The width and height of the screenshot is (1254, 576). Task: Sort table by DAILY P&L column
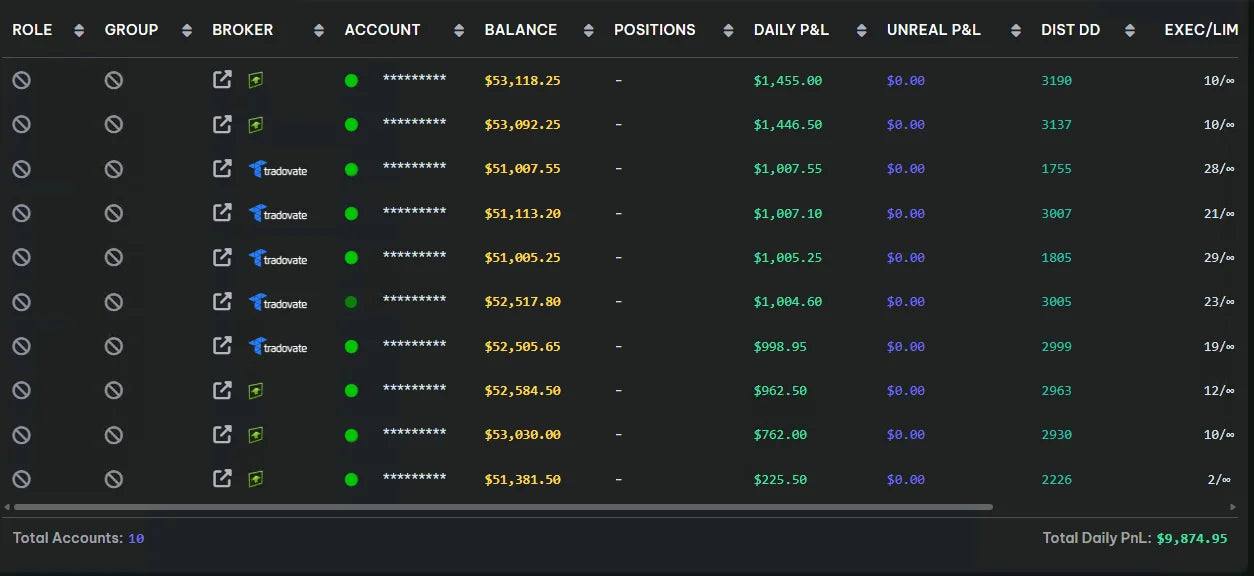pyautogui.click(x=860, y=31)
